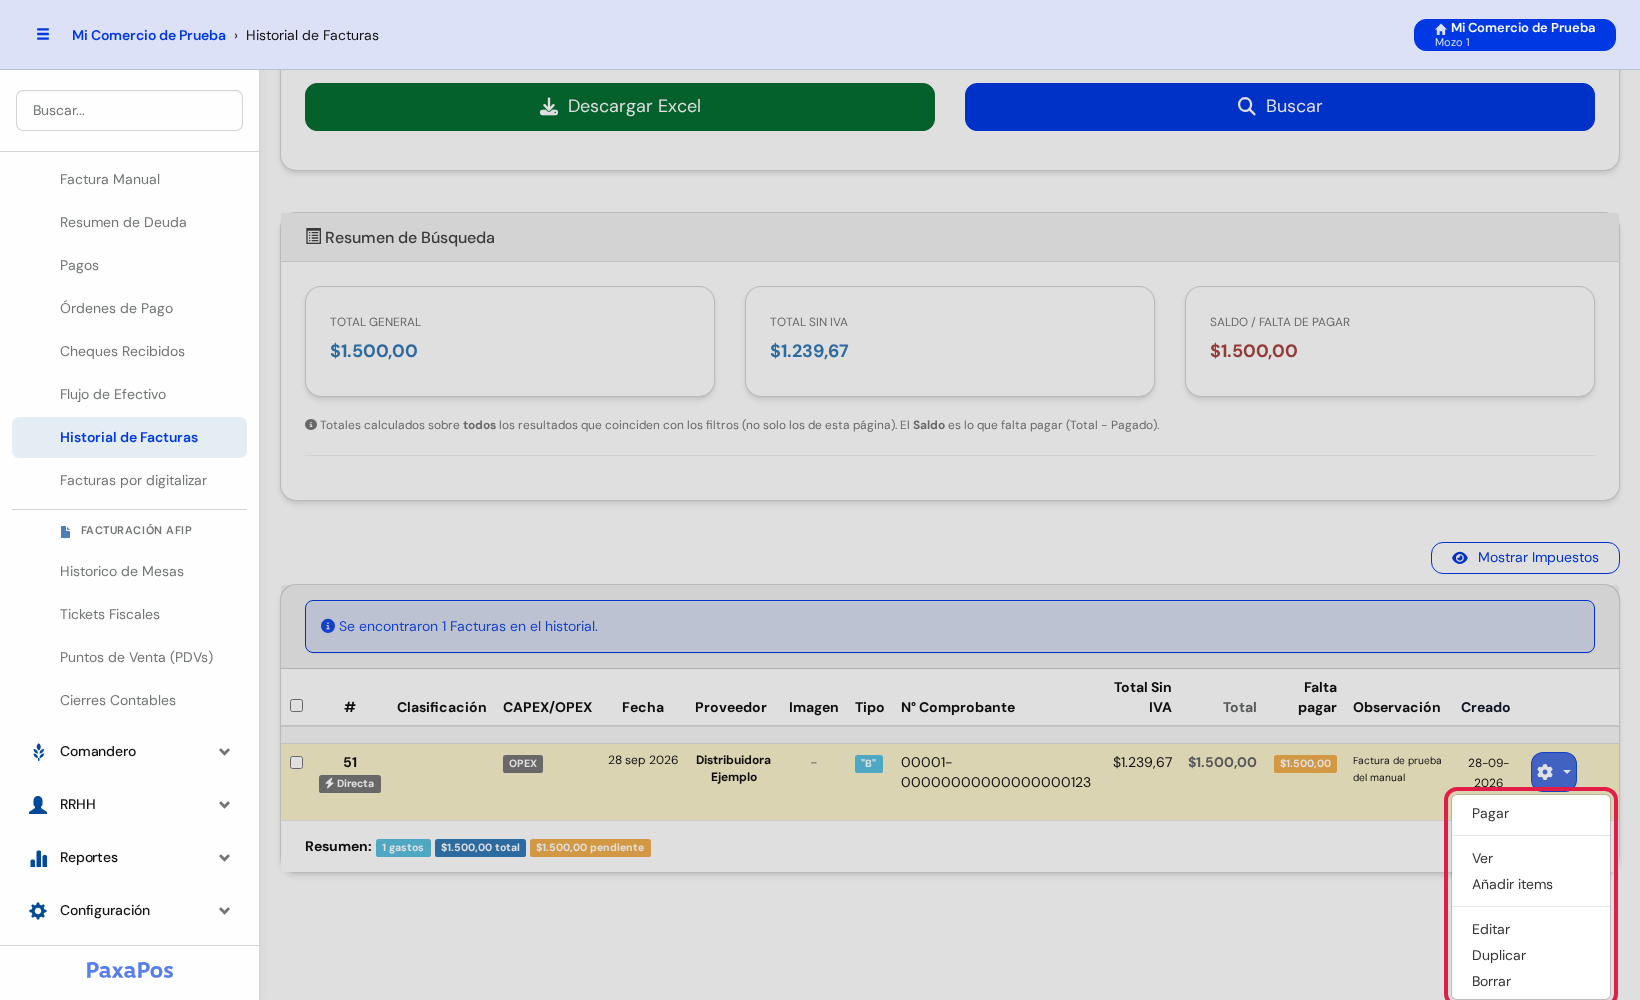This screenshot has width=1640, height=1000.
Task: Click the download icon on Descargar Excel
Action: click(549, 107)
